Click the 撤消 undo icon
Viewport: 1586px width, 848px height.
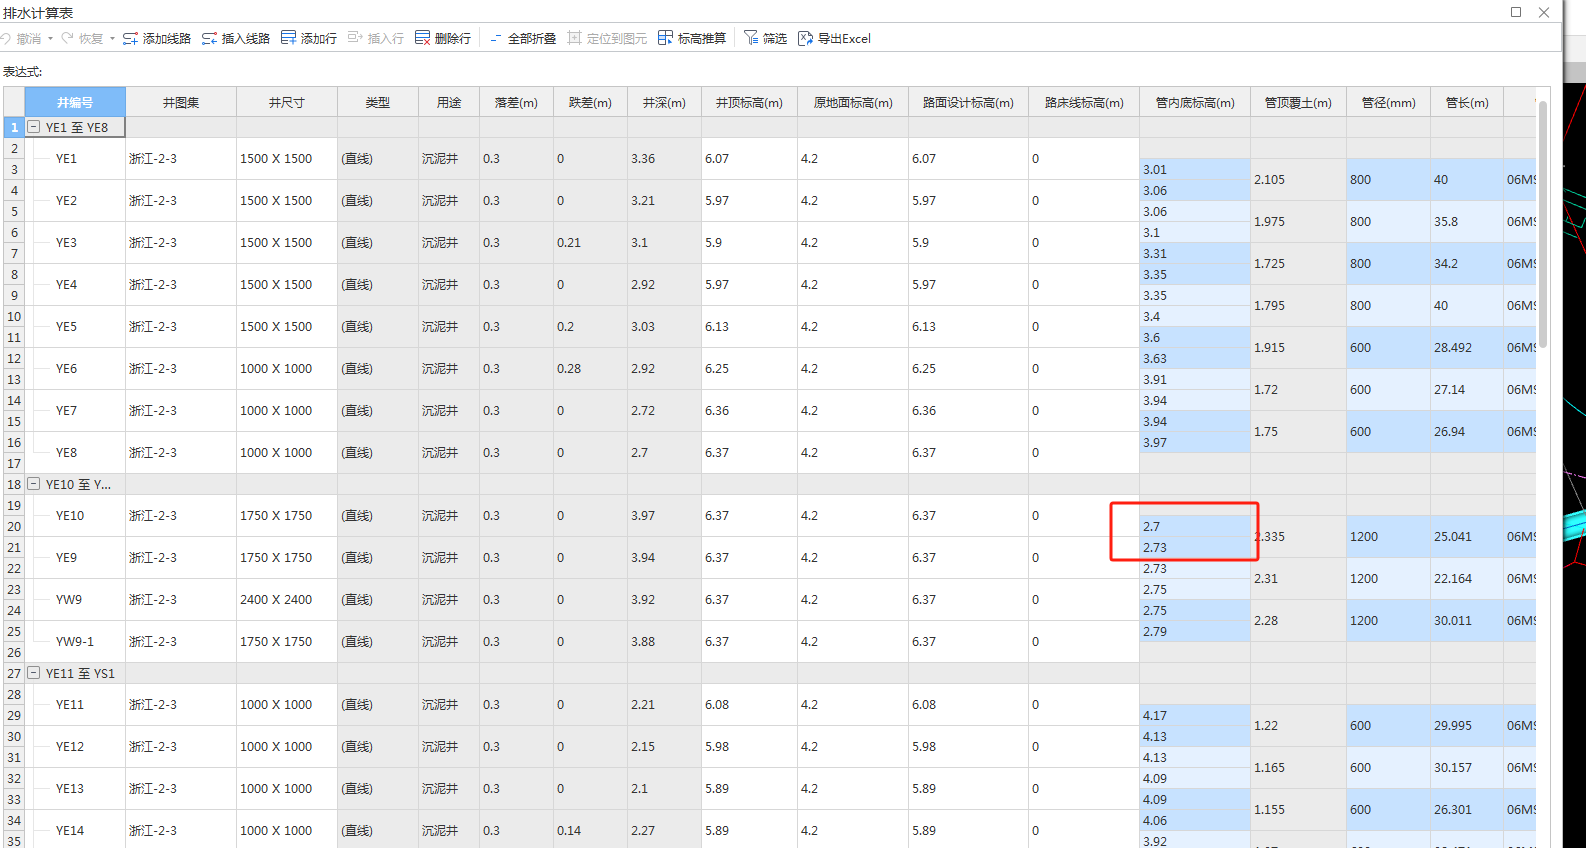tap(6, 38)
